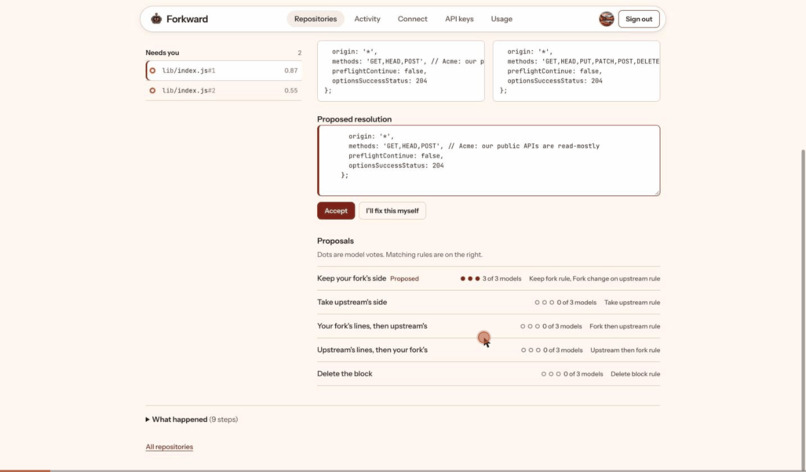Follow the All repositories link
This screenshot has height=472, width=806.
coord(169,447)
